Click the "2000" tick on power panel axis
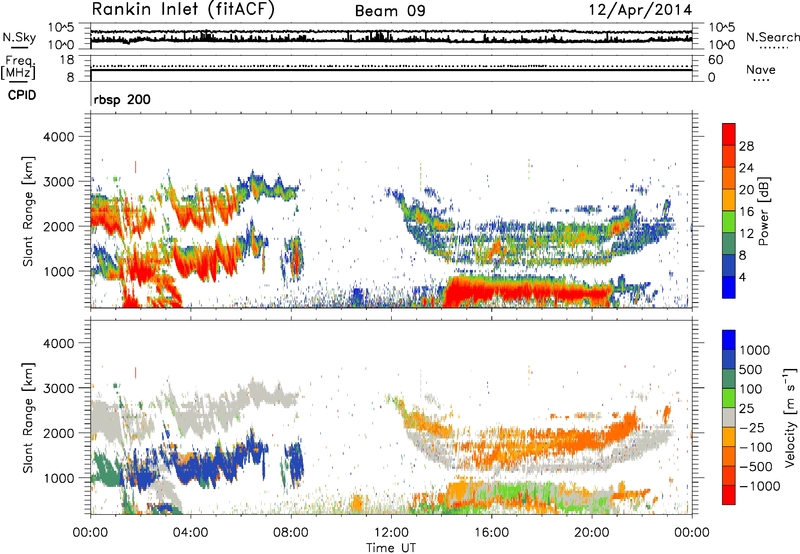Screen dimensions: 800x554 tap(58, 226)
